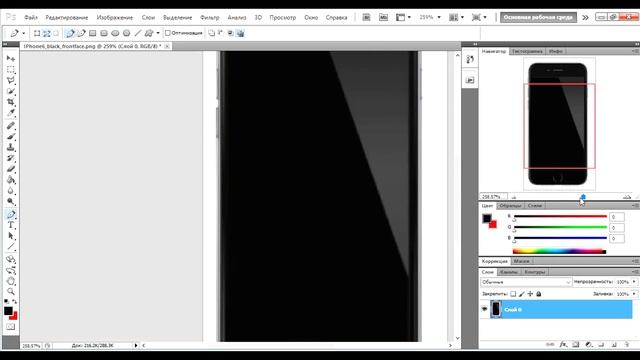Select the Quick Selection tool
640x360 pixels.
tap(11, 91)
